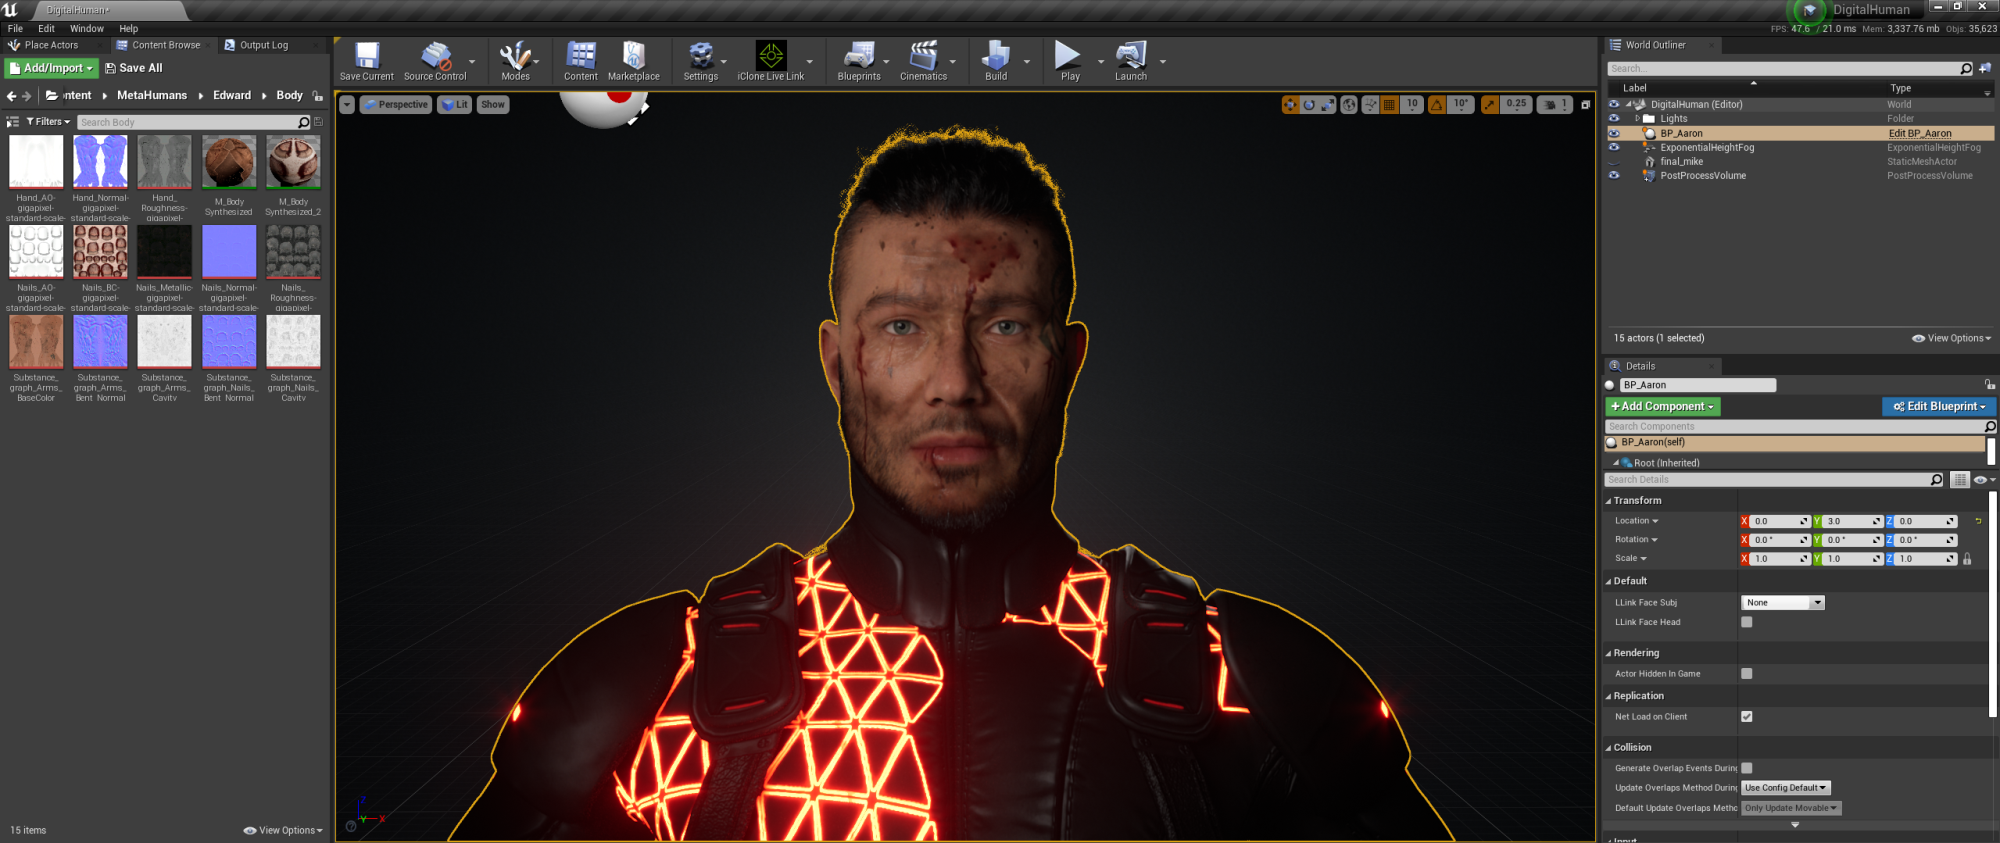The height and width of the screenshot is (843, 2000).
Task: Check the LLink Face Head checkbox
Action: coord(1746,622)
